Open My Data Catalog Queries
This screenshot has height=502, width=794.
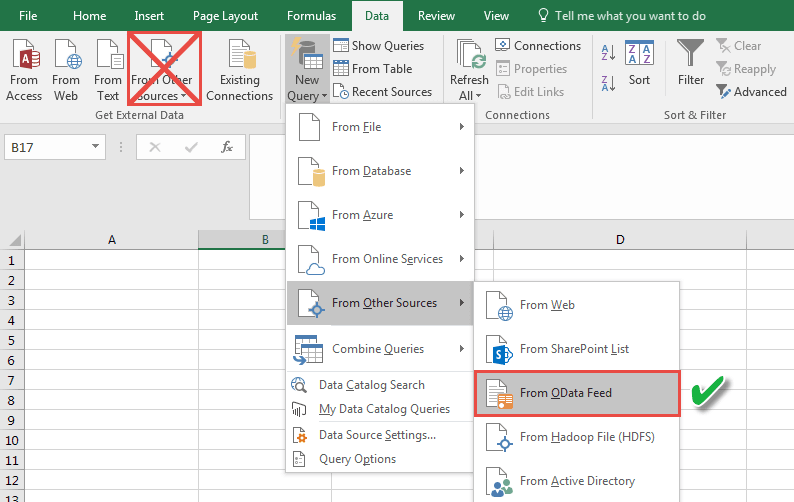tap(380, 409)
